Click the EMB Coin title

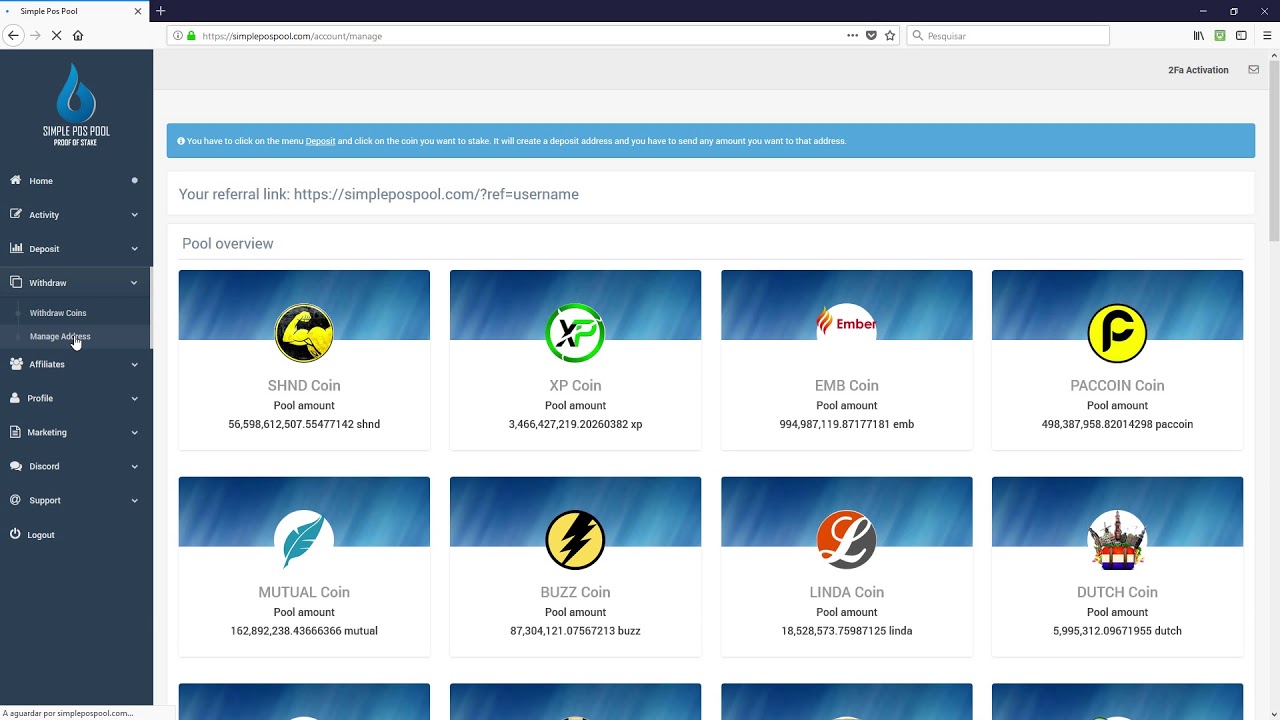coord(846,385)
